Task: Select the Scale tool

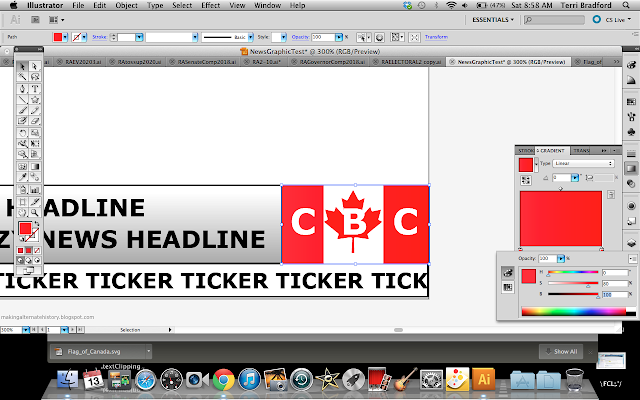Action: 35,133
